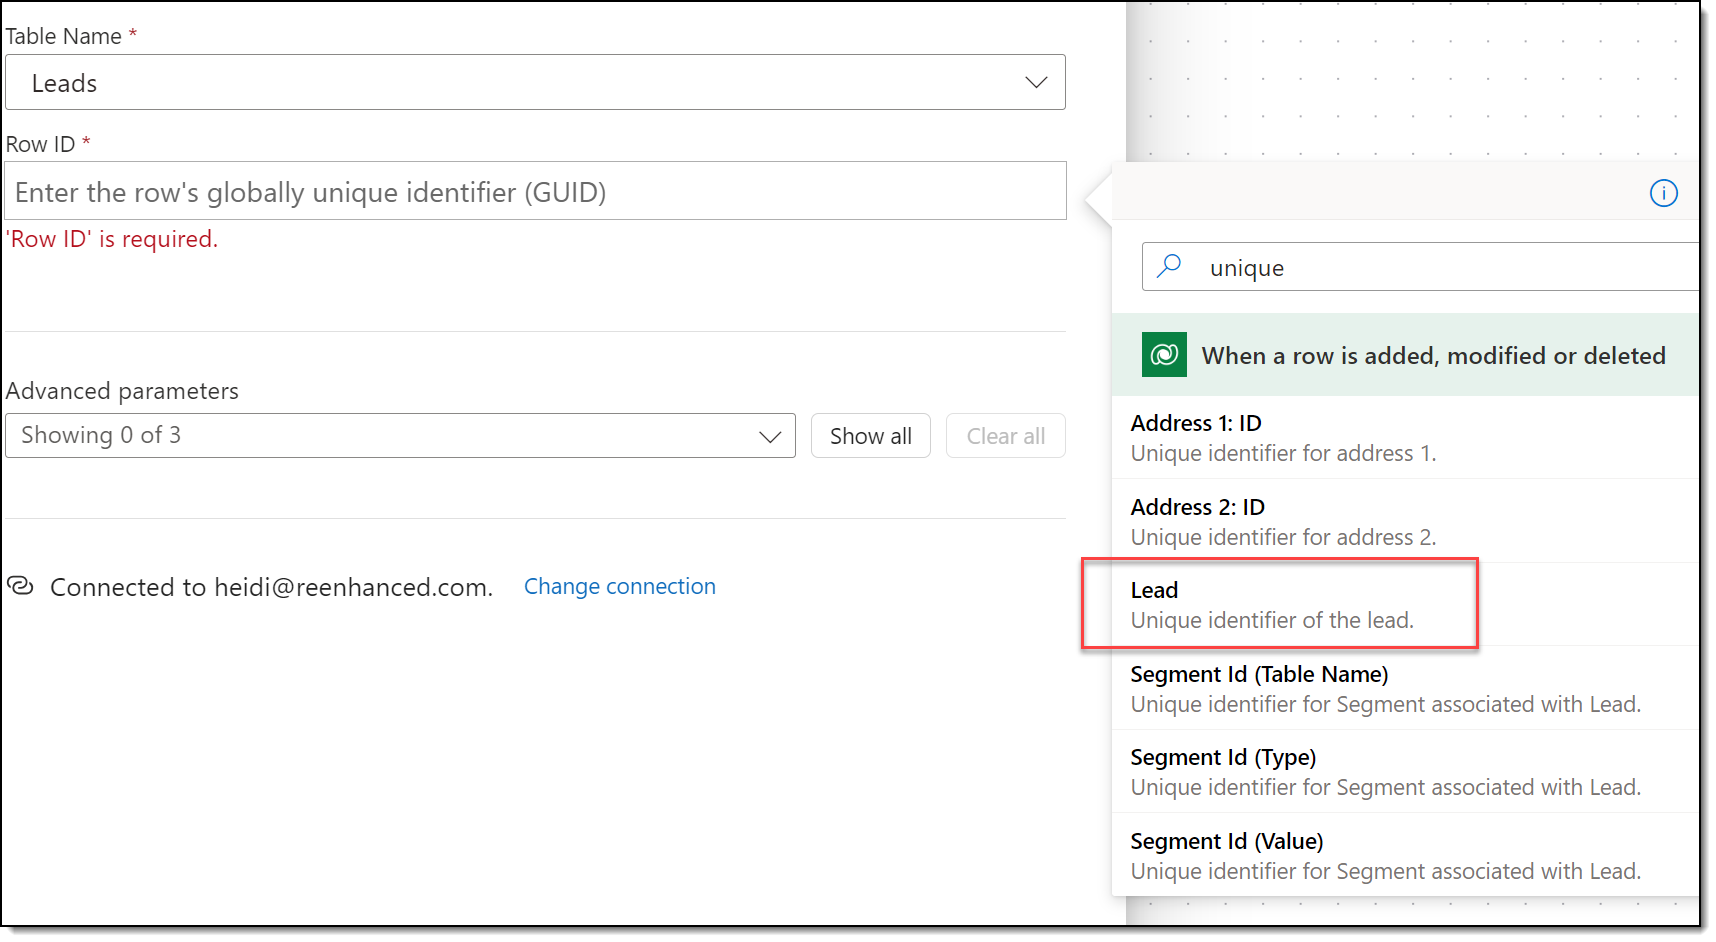Click 'Unique identifier for address 1.' description
The image size is (1716, 942).
(1283, 453)
